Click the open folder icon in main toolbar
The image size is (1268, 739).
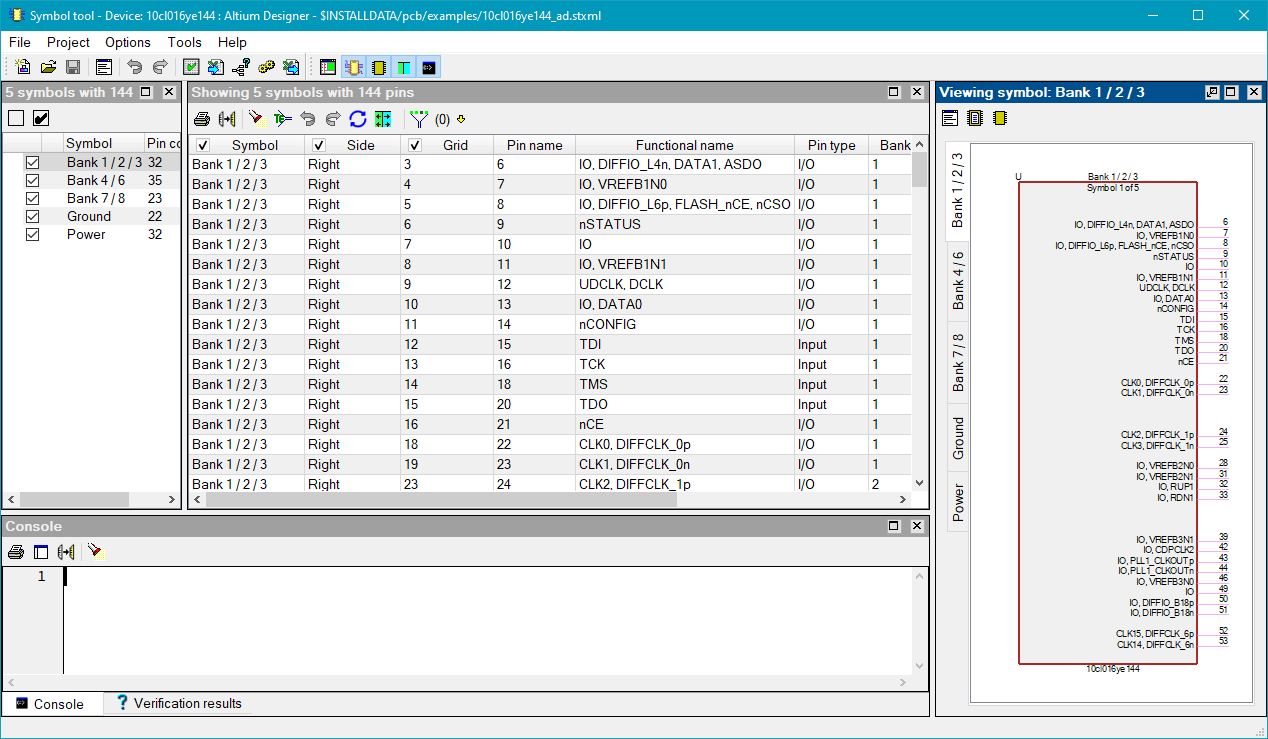(48, 67)
